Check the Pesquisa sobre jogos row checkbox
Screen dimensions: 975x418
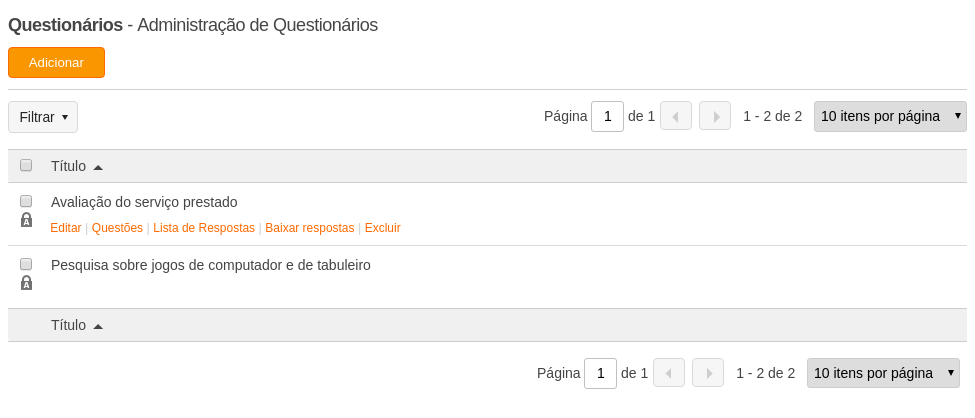(x=26, y=264)
